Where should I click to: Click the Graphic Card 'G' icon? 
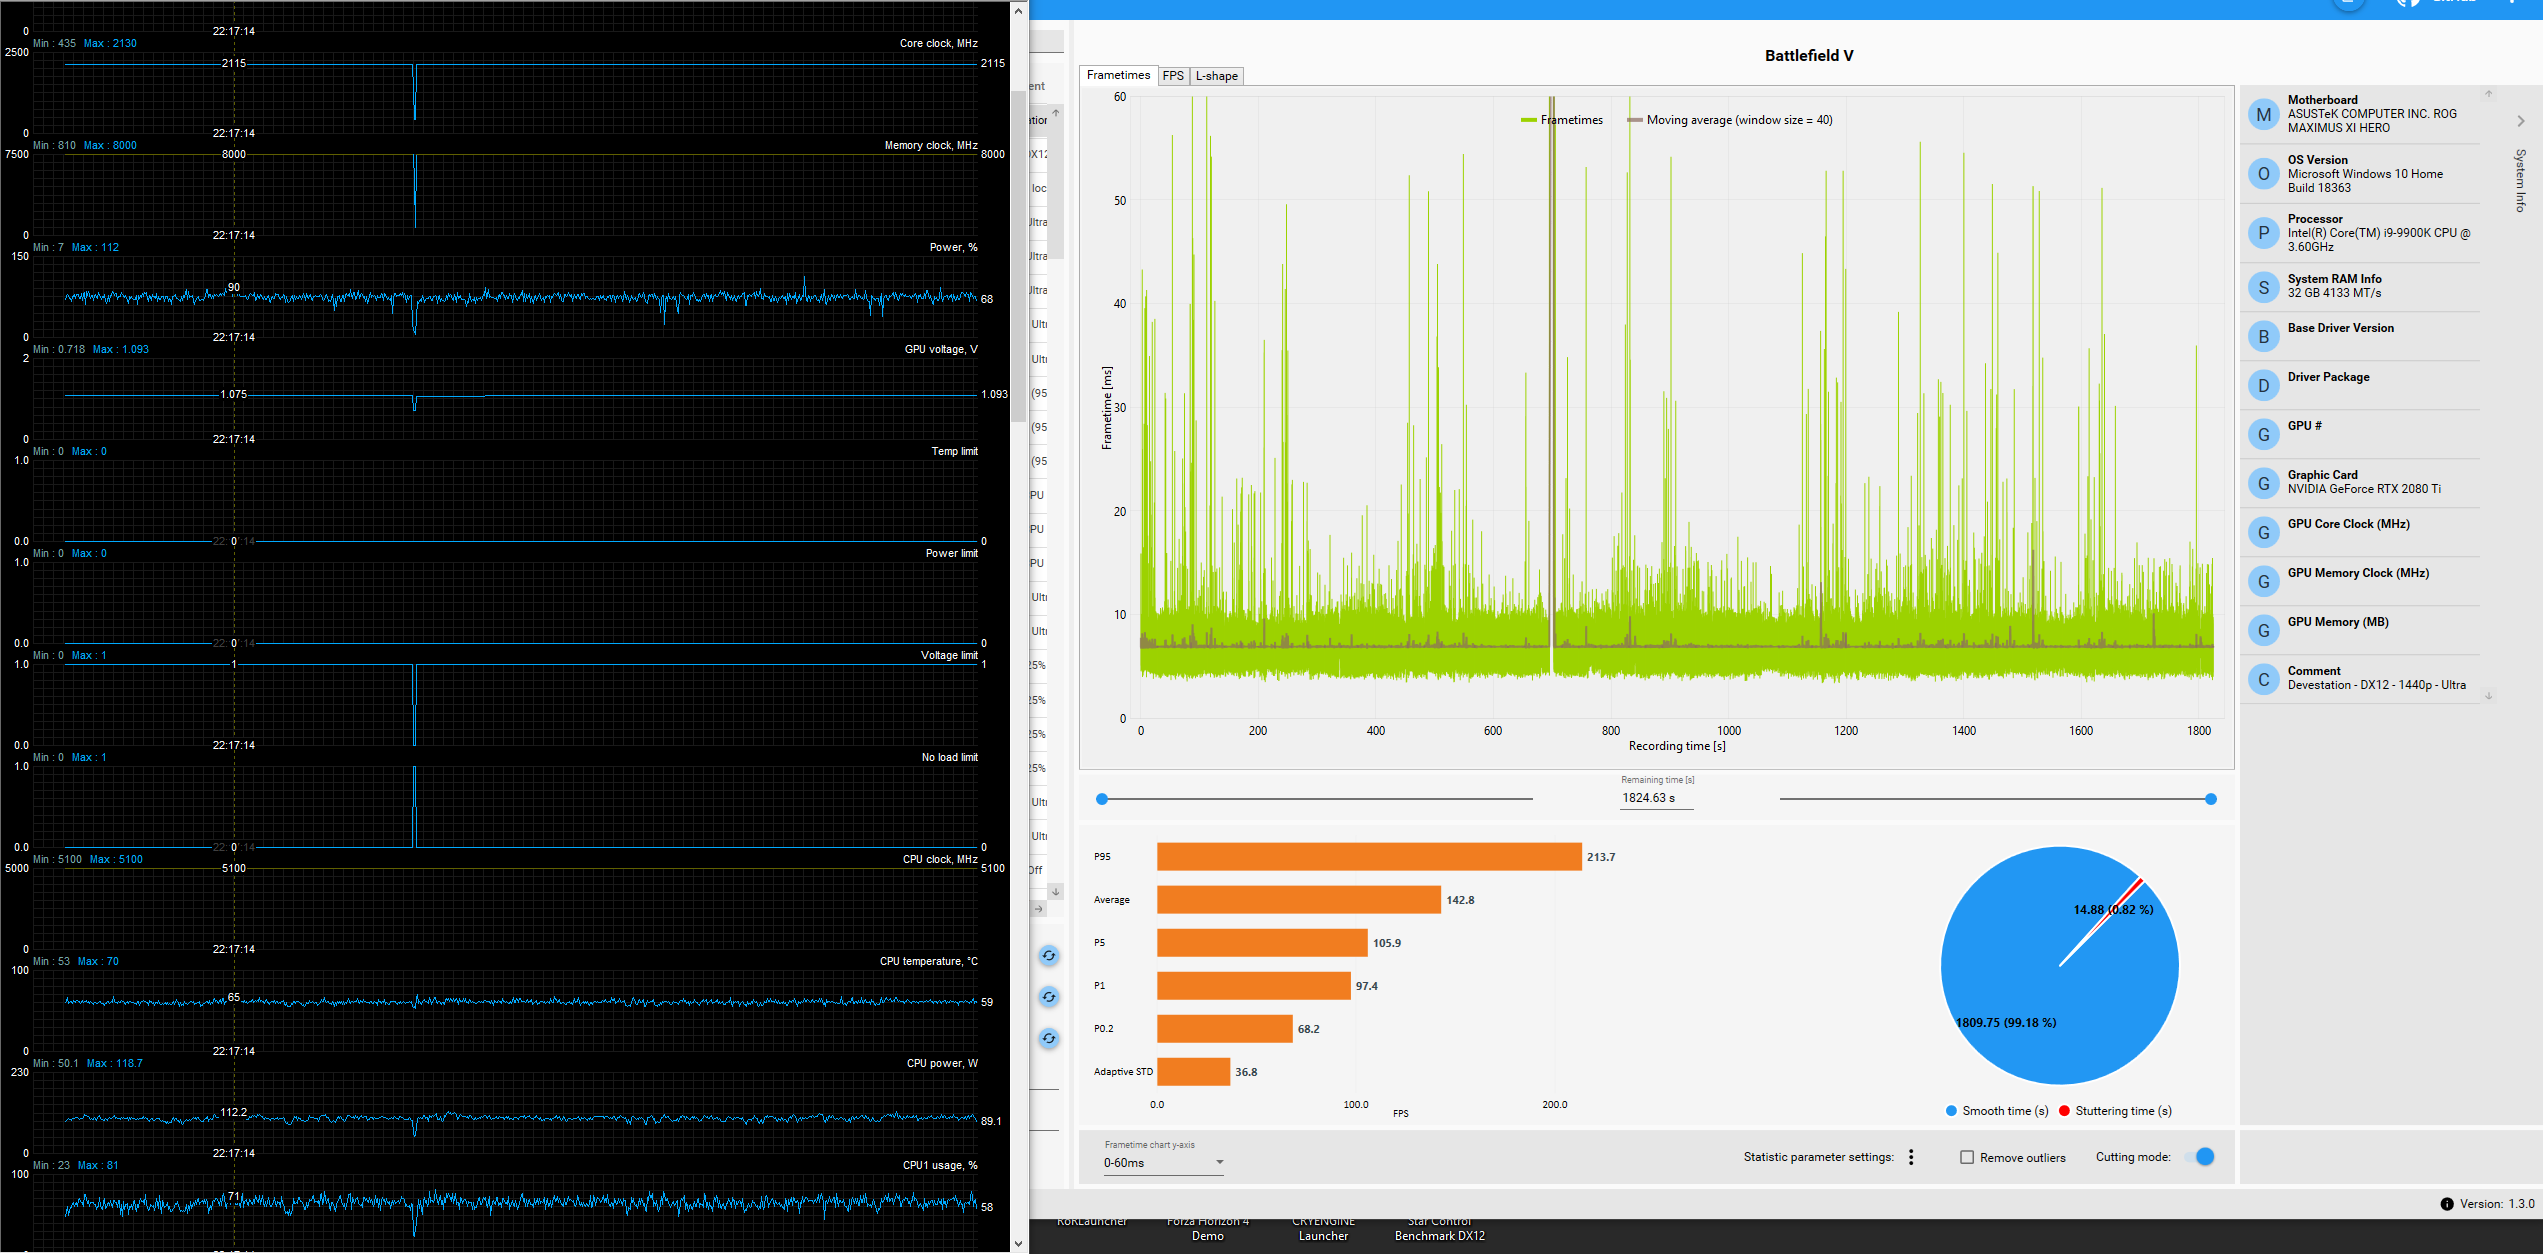tap(2263, 483)
